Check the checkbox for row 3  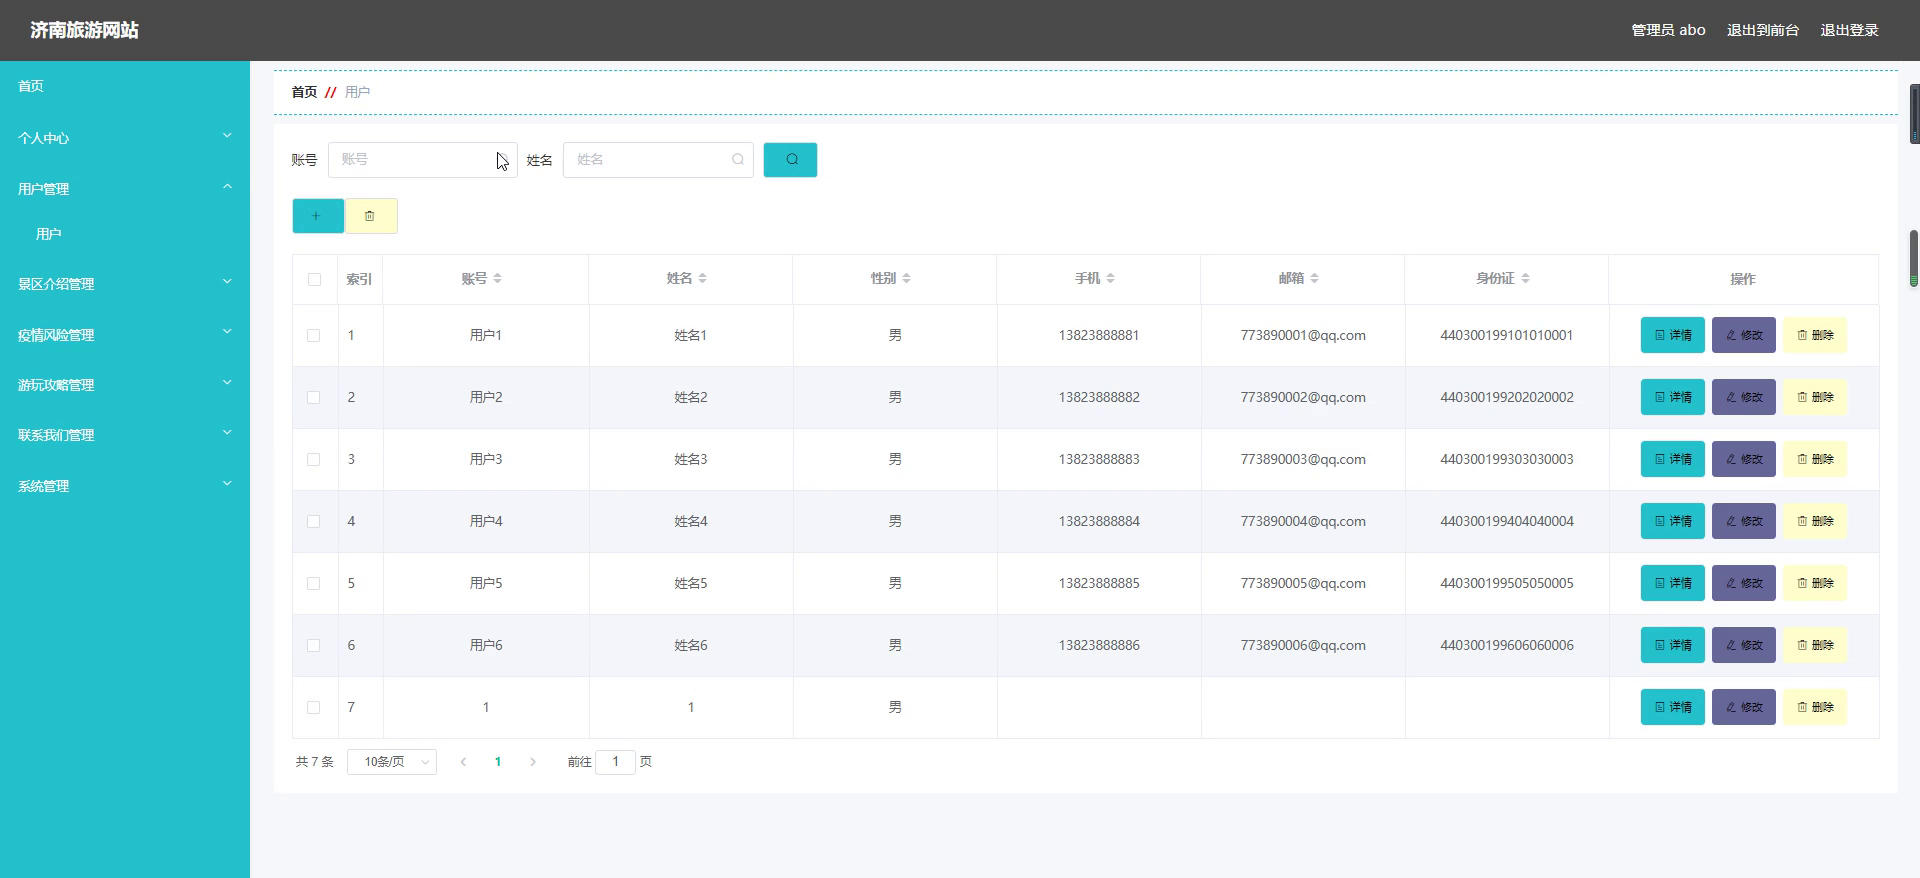tap(314, 459)
